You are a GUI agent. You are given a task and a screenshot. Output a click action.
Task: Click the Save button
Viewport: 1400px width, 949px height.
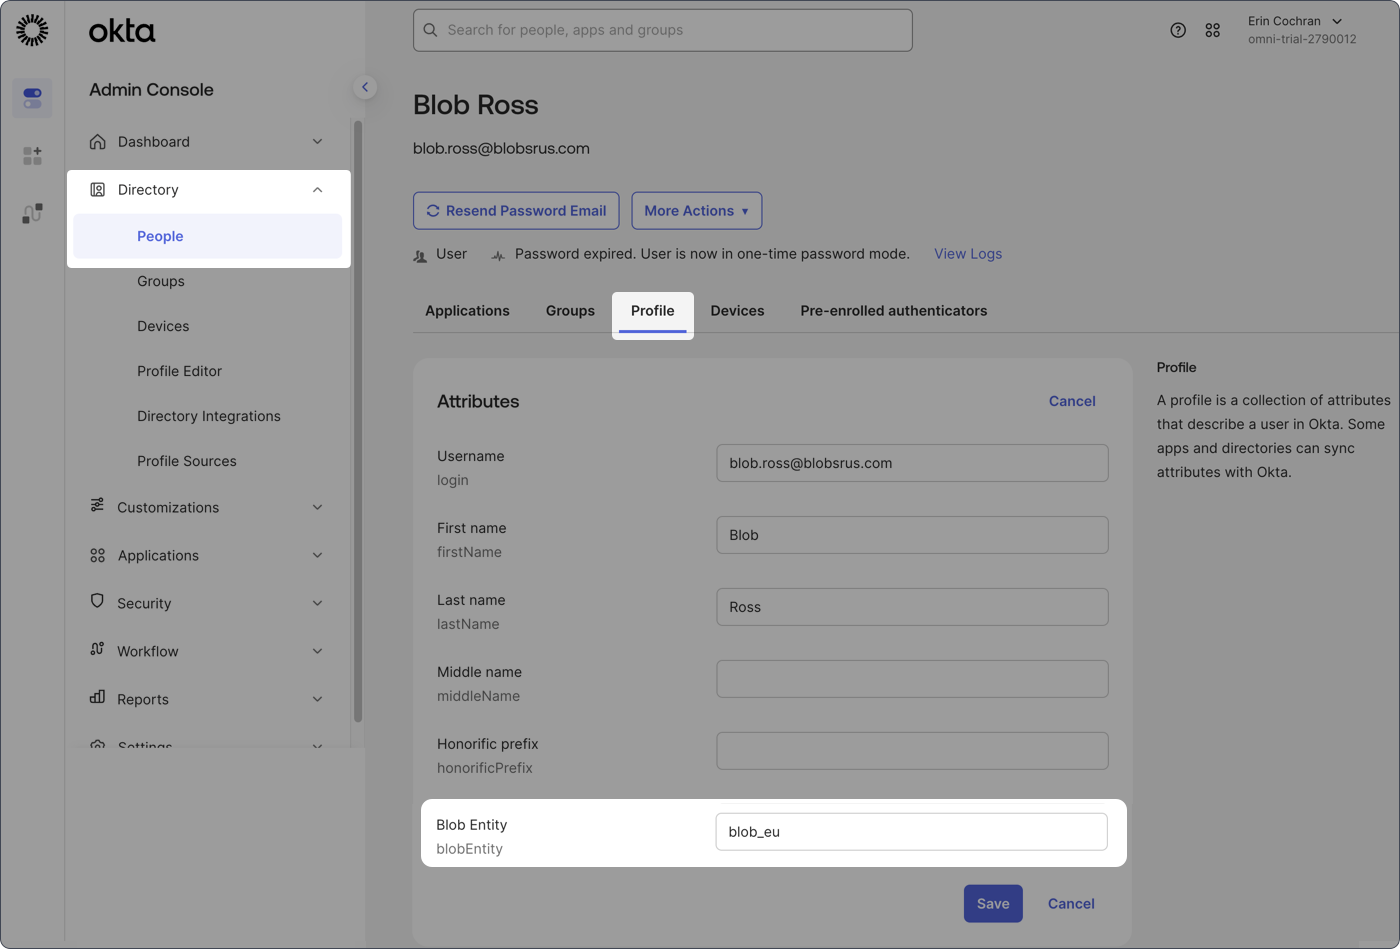[992, 903]
